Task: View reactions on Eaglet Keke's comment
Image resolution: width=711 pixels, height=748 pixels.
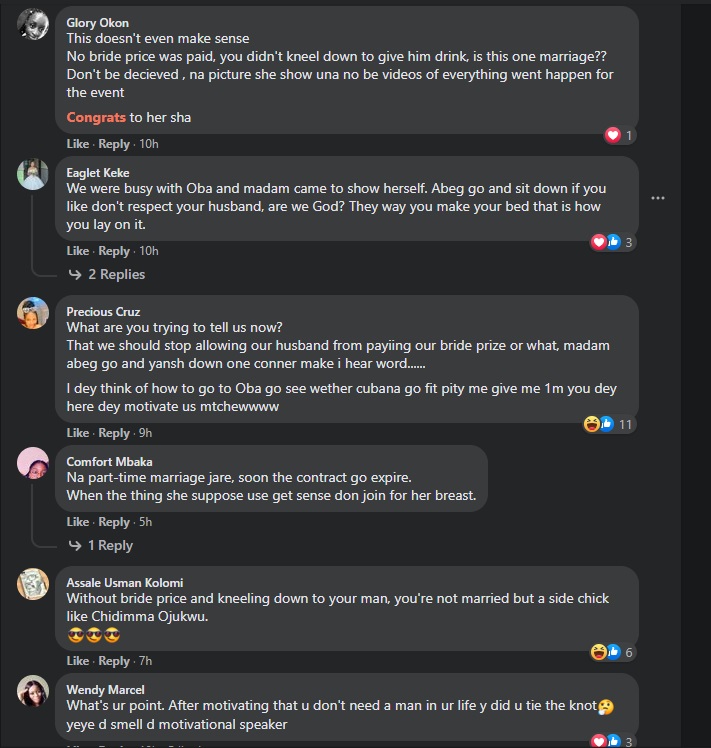Action: pyautogui.click(x=612, y=242)
